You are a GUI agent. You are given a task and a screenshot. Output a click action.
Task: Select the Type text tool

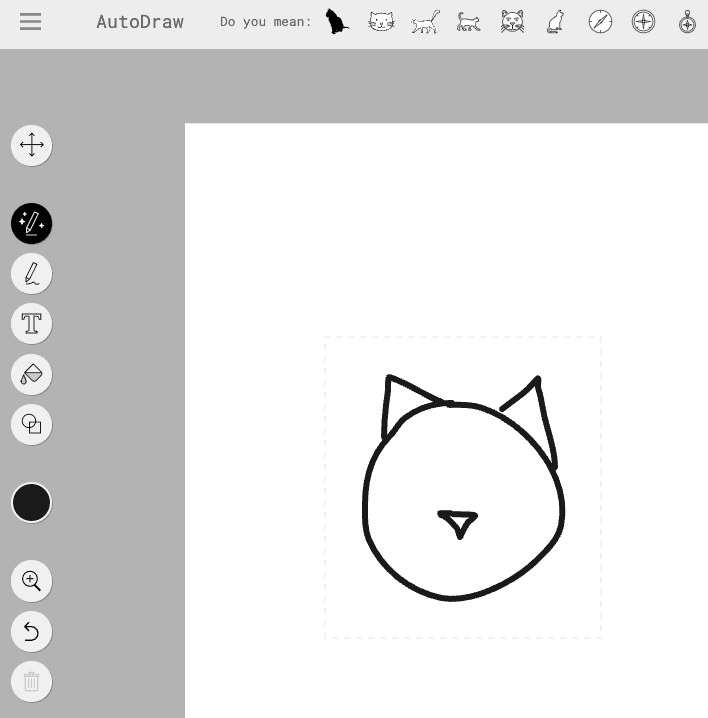click(31, 324)
